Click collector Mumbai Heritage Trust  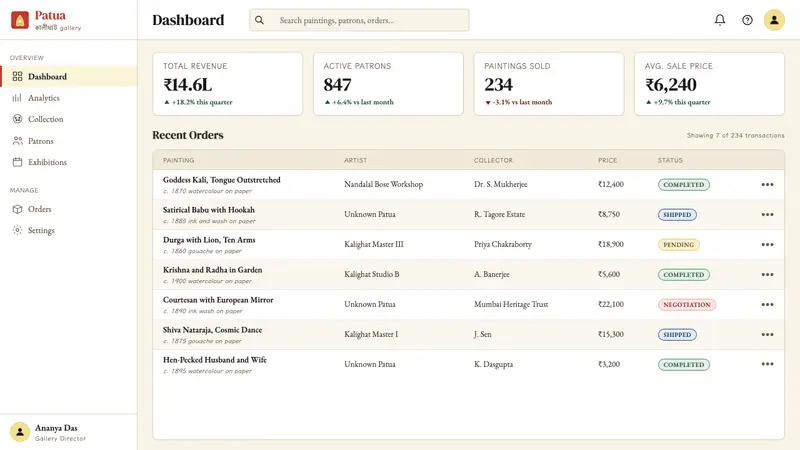[x=511, y=305]
